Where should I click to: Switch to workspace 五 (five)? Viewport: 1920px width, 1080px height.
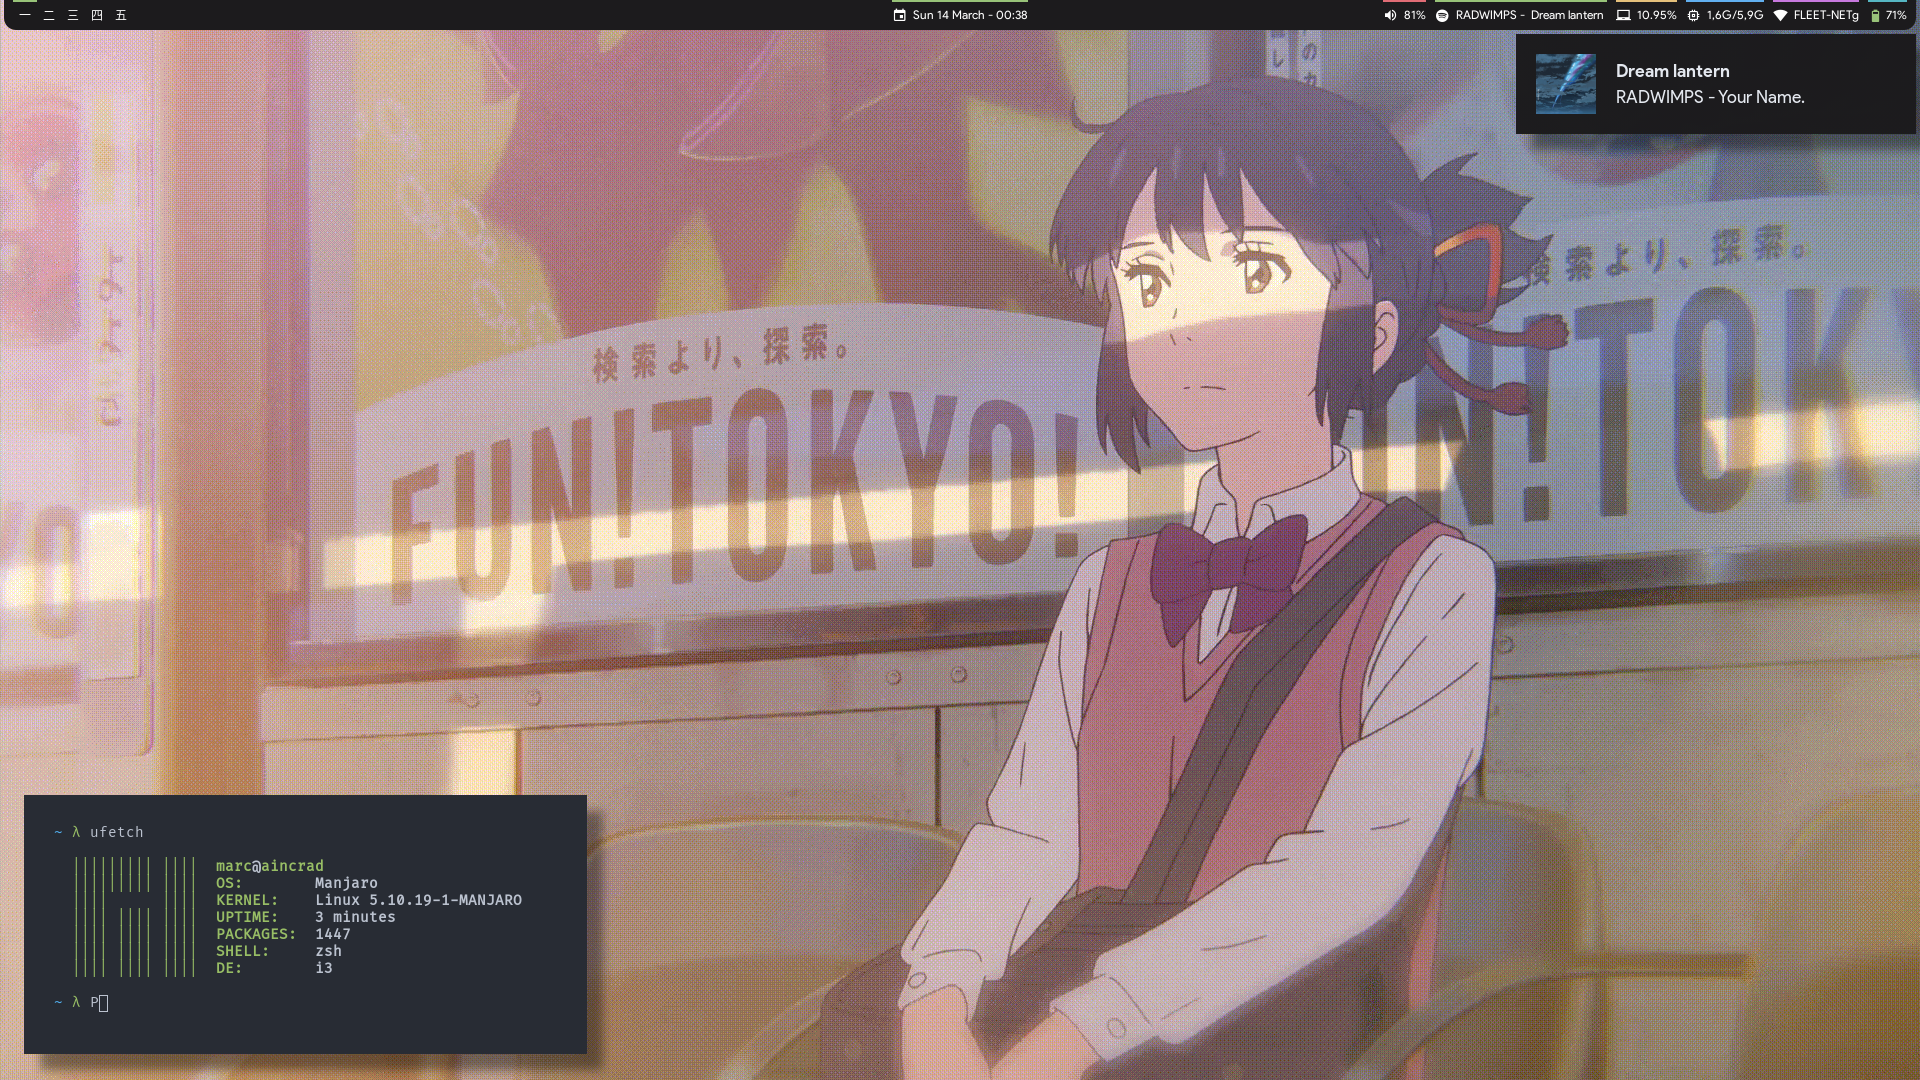coord(121,15)
